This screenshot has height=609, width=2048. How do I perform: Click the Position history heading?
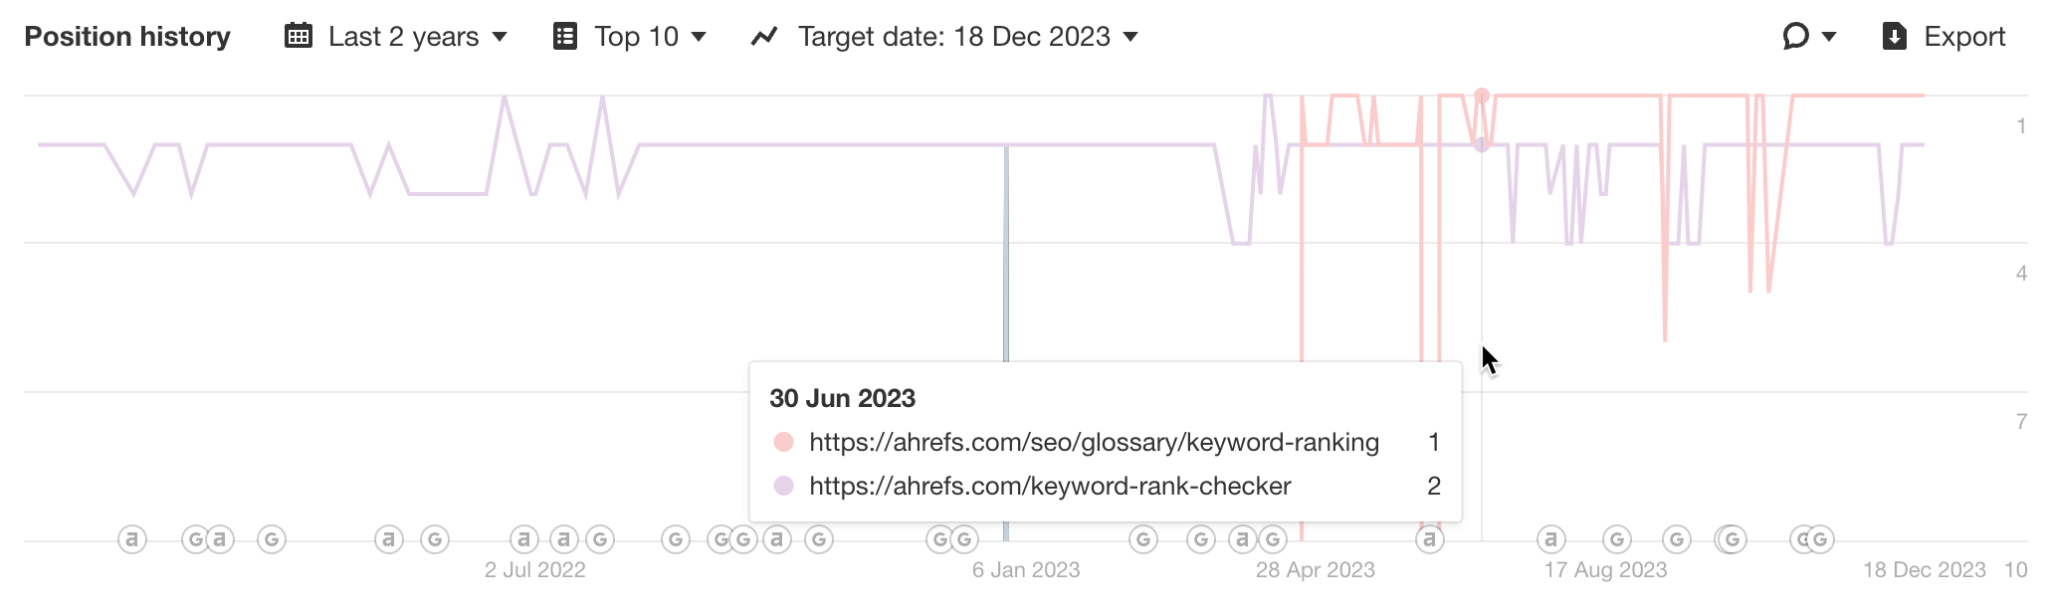point(128,36)
